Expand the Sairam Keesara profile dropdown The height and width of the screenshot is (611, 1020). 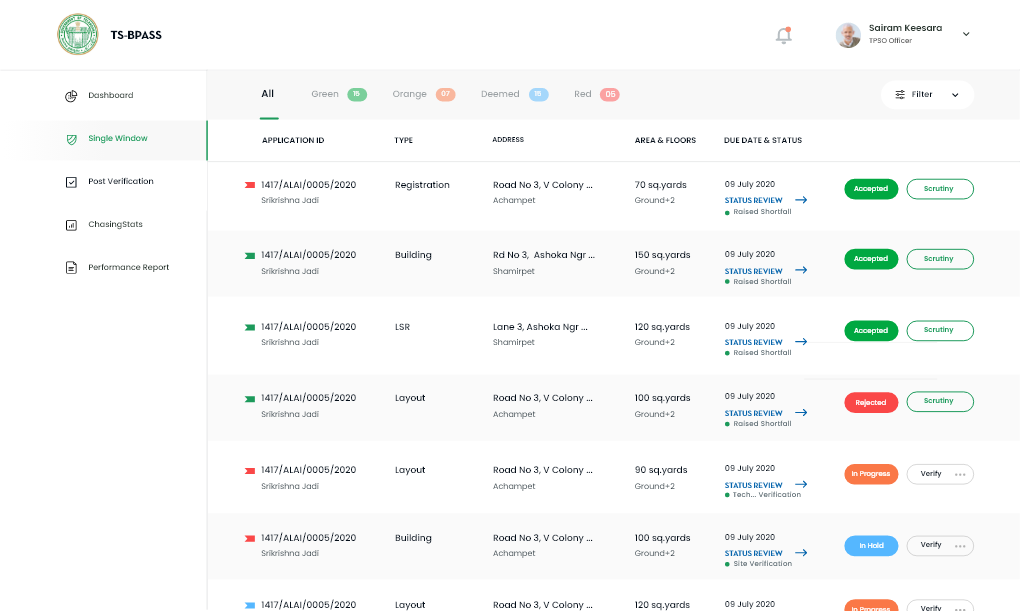(x=966, y=34)
